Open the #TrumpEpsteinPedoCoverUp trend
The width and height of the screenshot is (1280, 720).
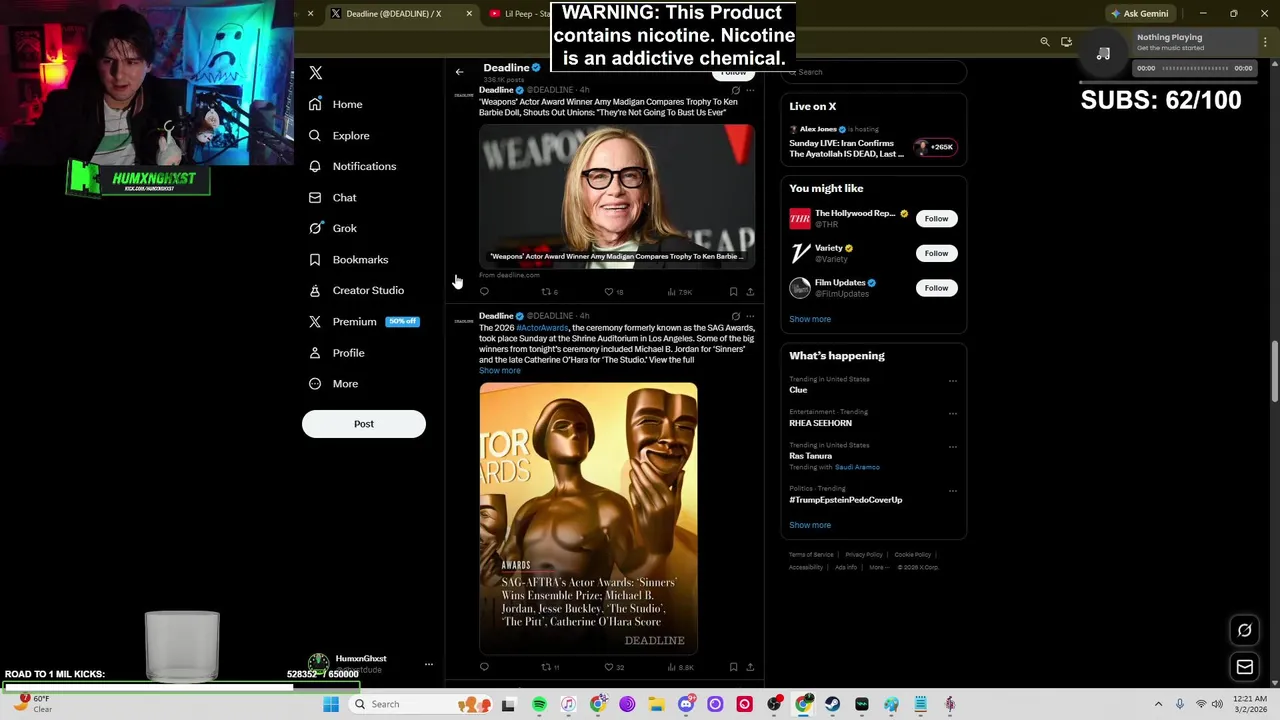click(845, 500)
